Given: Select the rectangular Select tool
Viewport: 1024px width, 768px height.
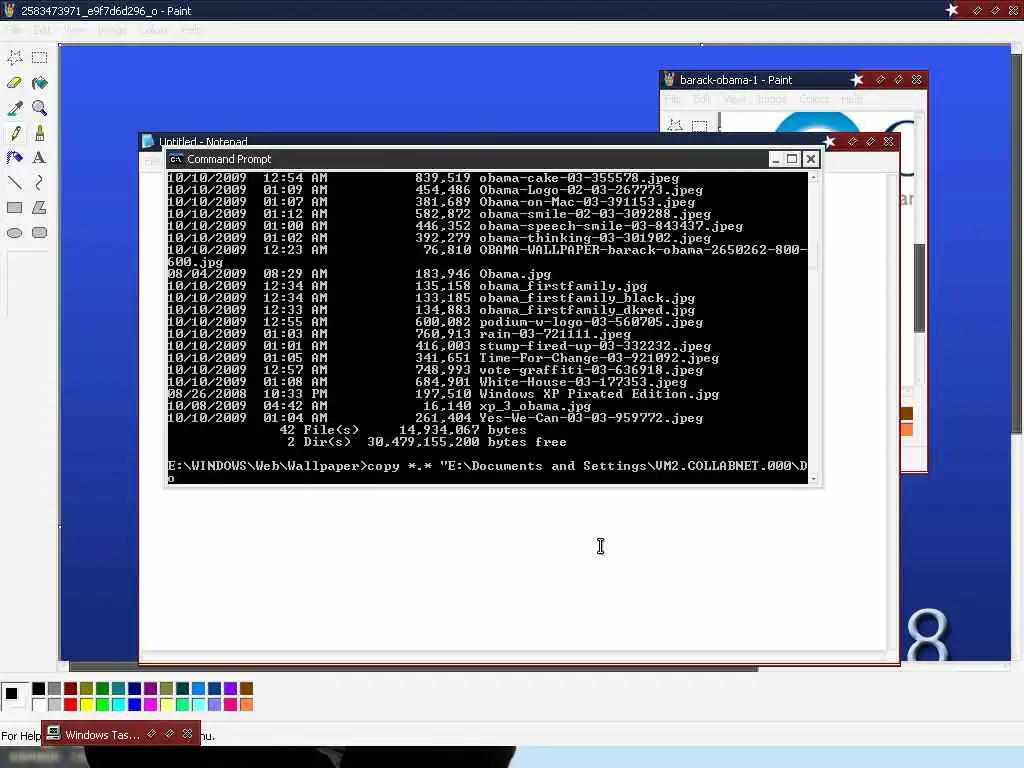Looking at the screenshot, I should point(39,57).
